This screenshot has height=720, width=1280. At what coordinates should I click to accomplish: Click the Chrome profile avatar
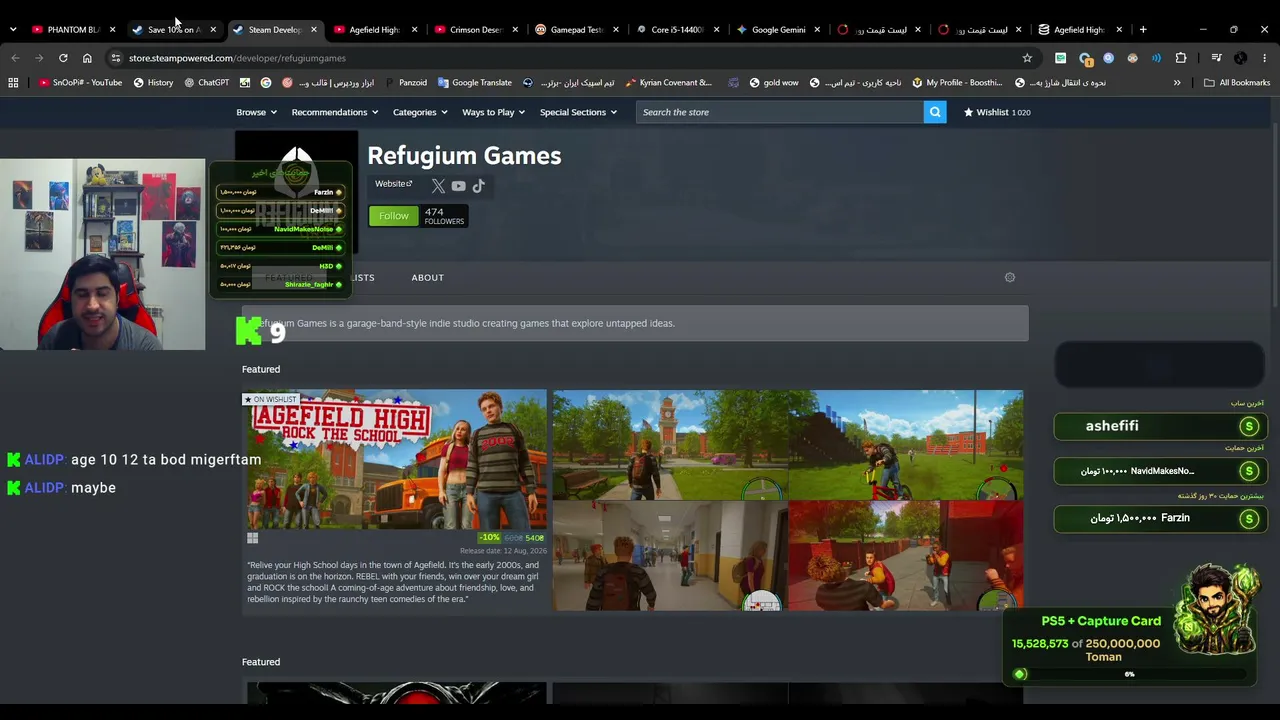click(x=1241, y=58)
